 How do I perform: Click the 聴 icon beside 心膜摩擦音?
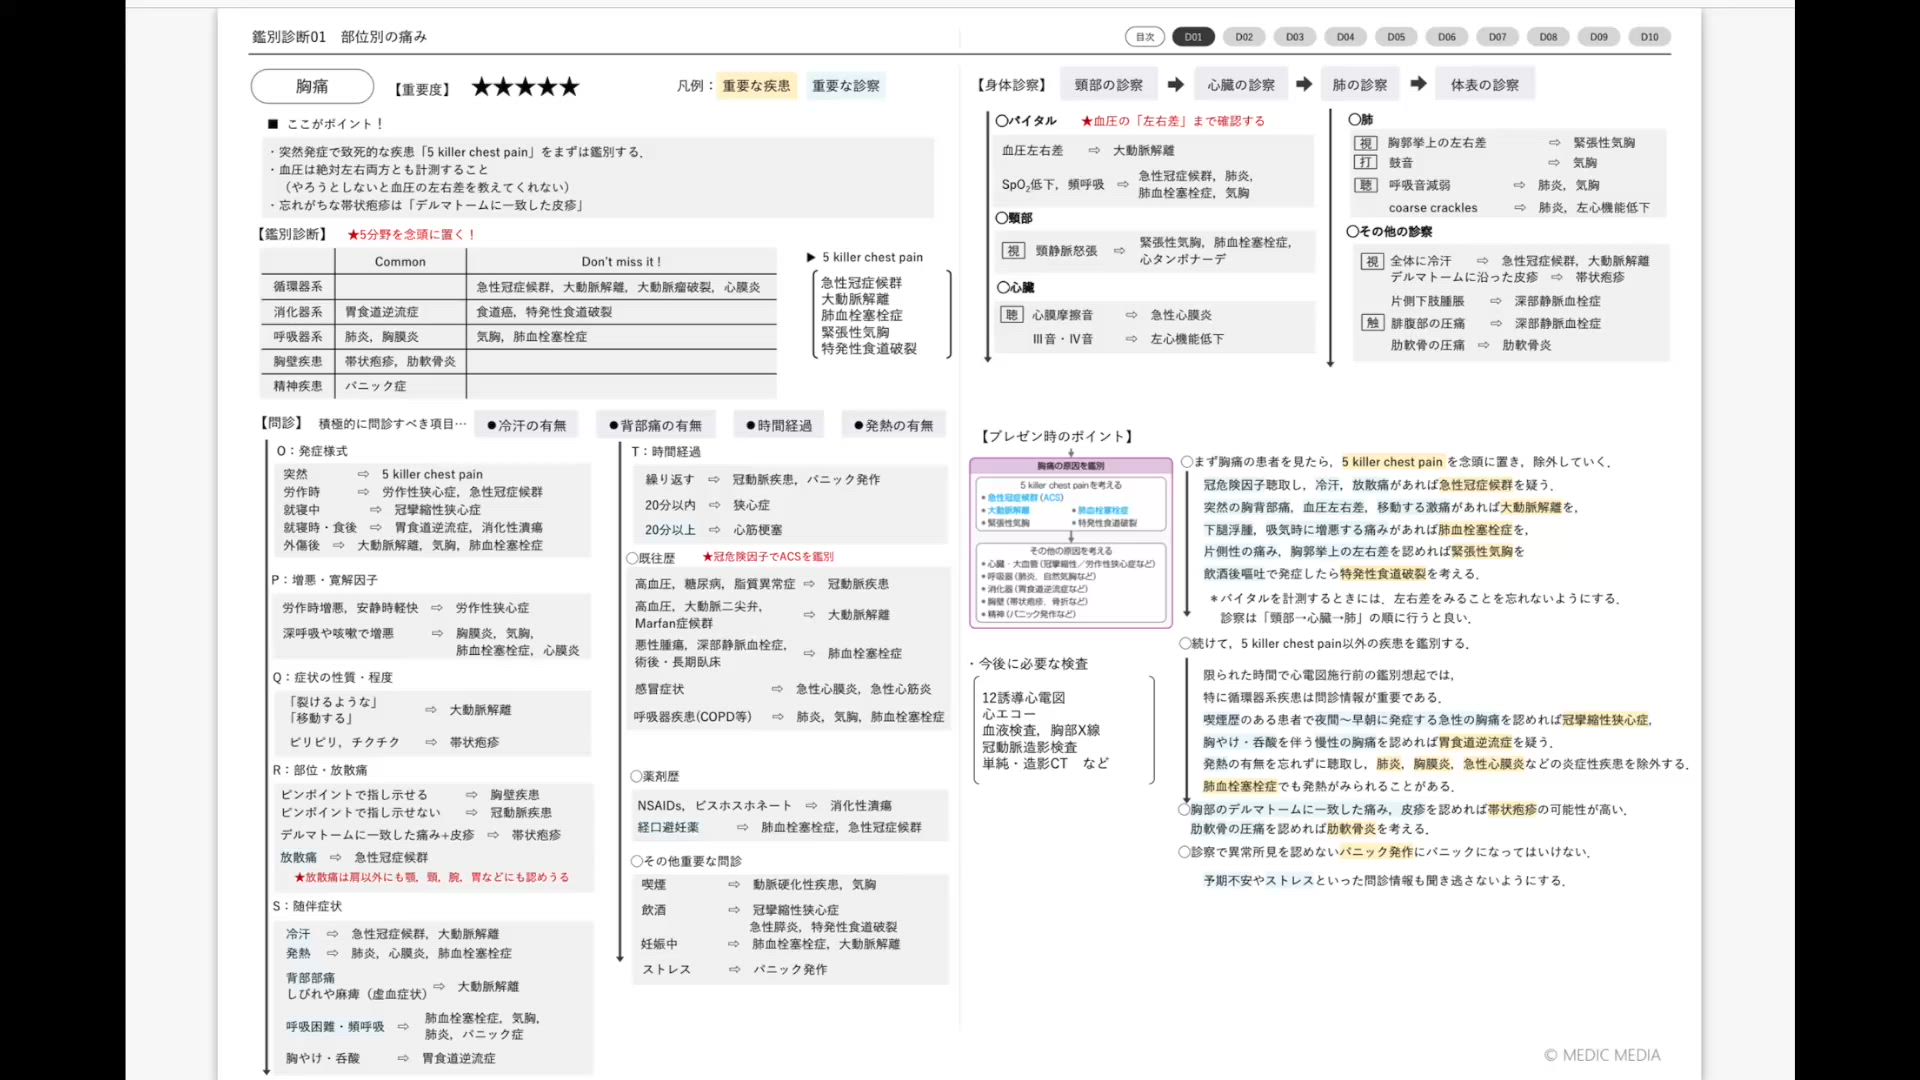(x=1011, y=315)
